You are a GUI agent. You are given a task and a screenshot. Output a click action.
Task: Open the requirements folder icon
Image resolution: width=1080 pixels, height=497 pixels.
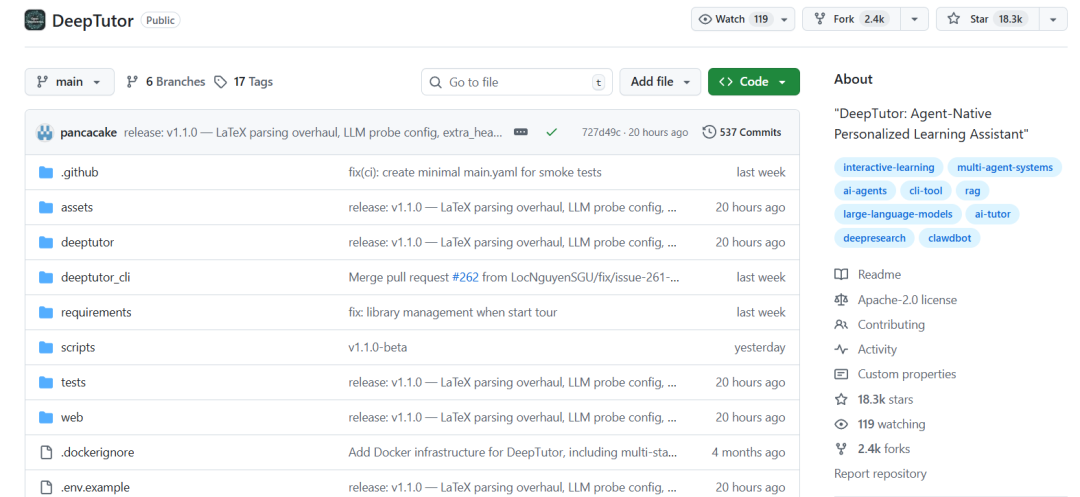[46, 313]
